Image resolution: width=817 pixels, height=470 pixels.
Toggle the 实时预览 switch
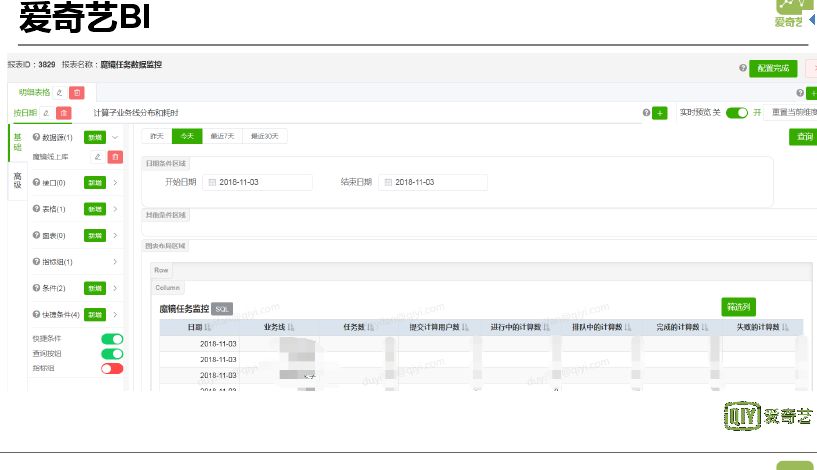(737, 113)
